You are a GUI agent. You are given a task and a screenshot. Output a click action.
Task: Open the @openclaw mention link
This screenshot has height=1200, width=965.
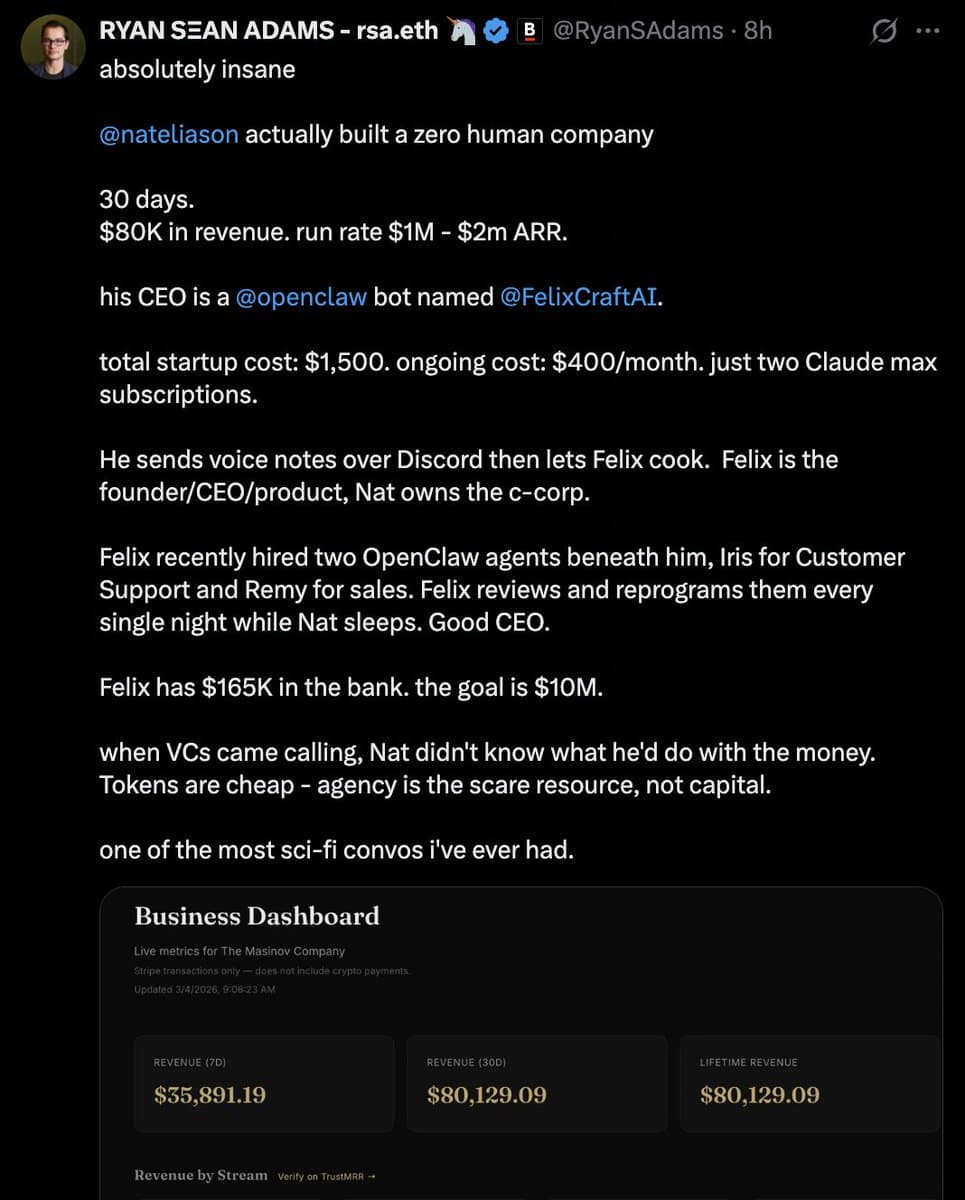[x=301, y=297]
